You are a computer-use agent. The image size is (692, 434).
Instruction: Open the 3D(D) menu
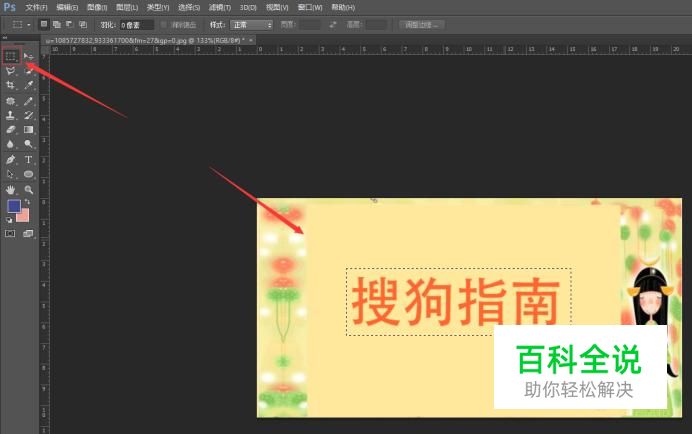point(248,8)
